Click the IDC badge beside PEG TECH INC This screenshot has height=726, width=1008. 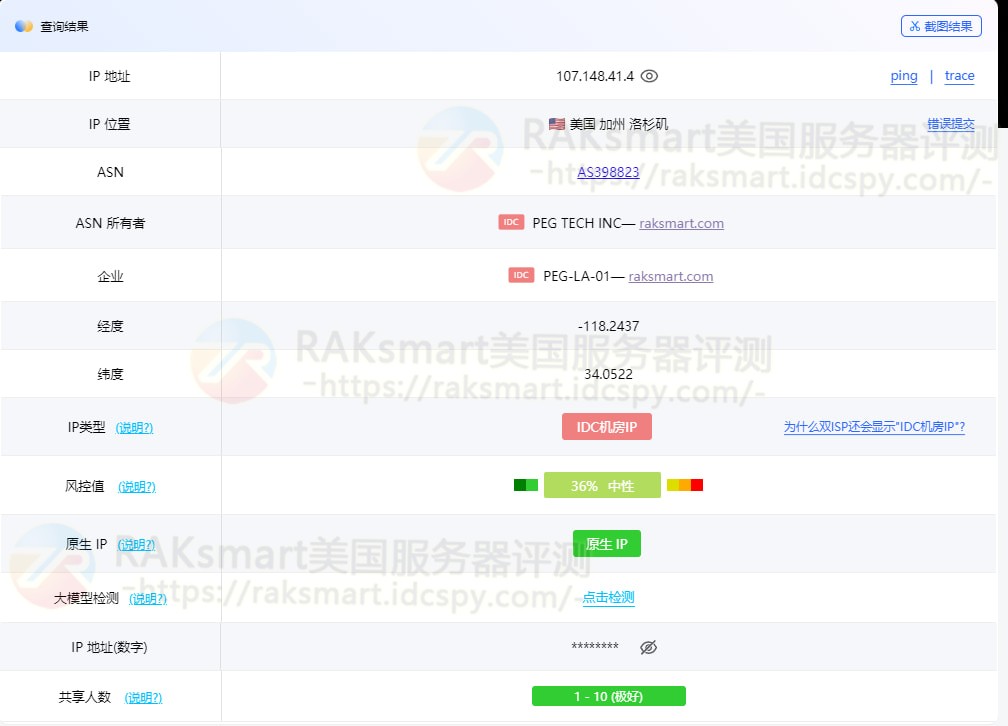[x=511, y=222]
